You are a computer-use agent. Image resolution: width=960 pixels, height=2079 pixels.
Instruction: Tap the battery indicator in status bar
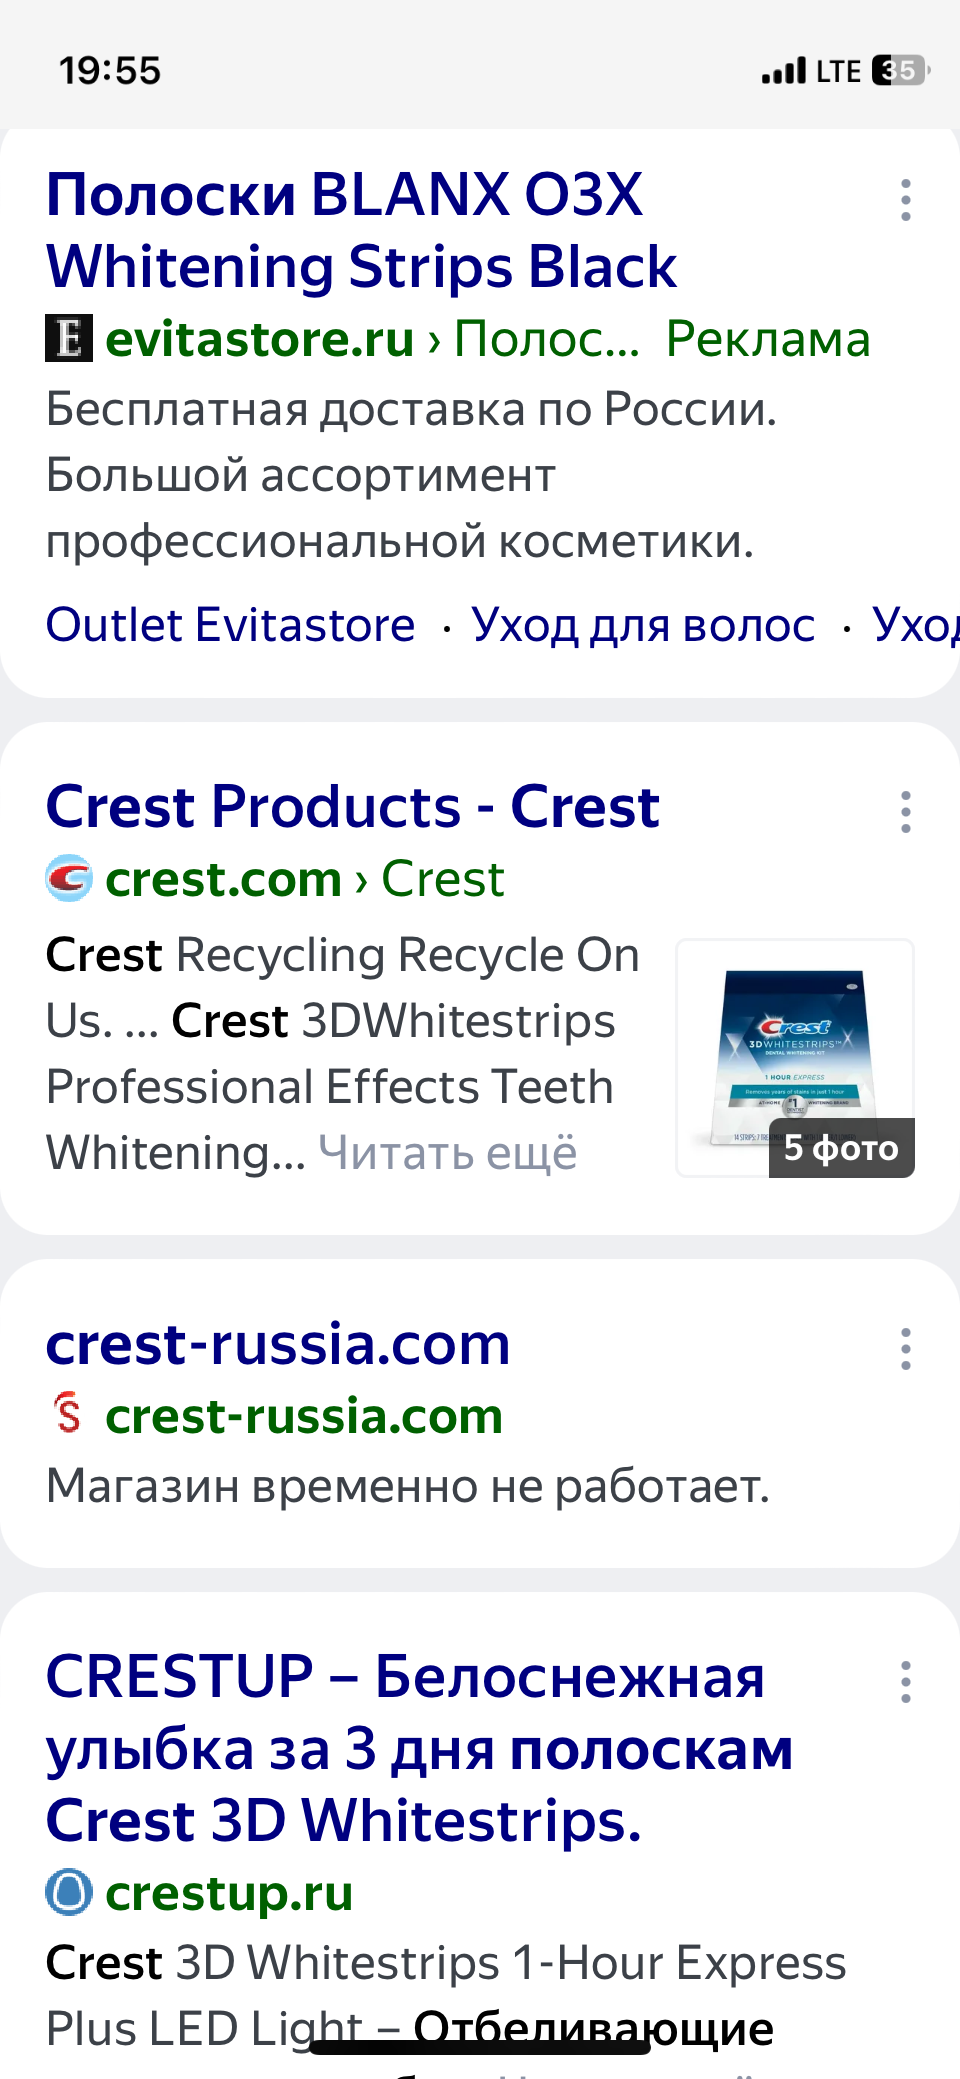[x=901, y=71]
